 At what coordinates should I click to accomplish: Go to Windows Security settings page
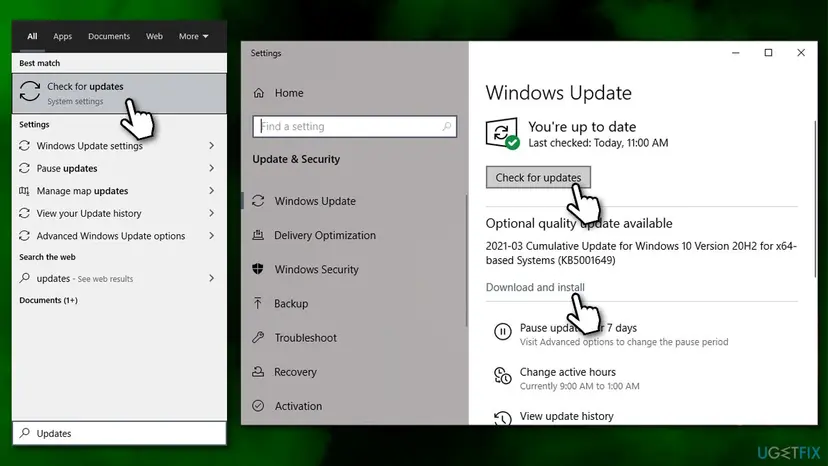pyautogui.click(x=316, y=269)
